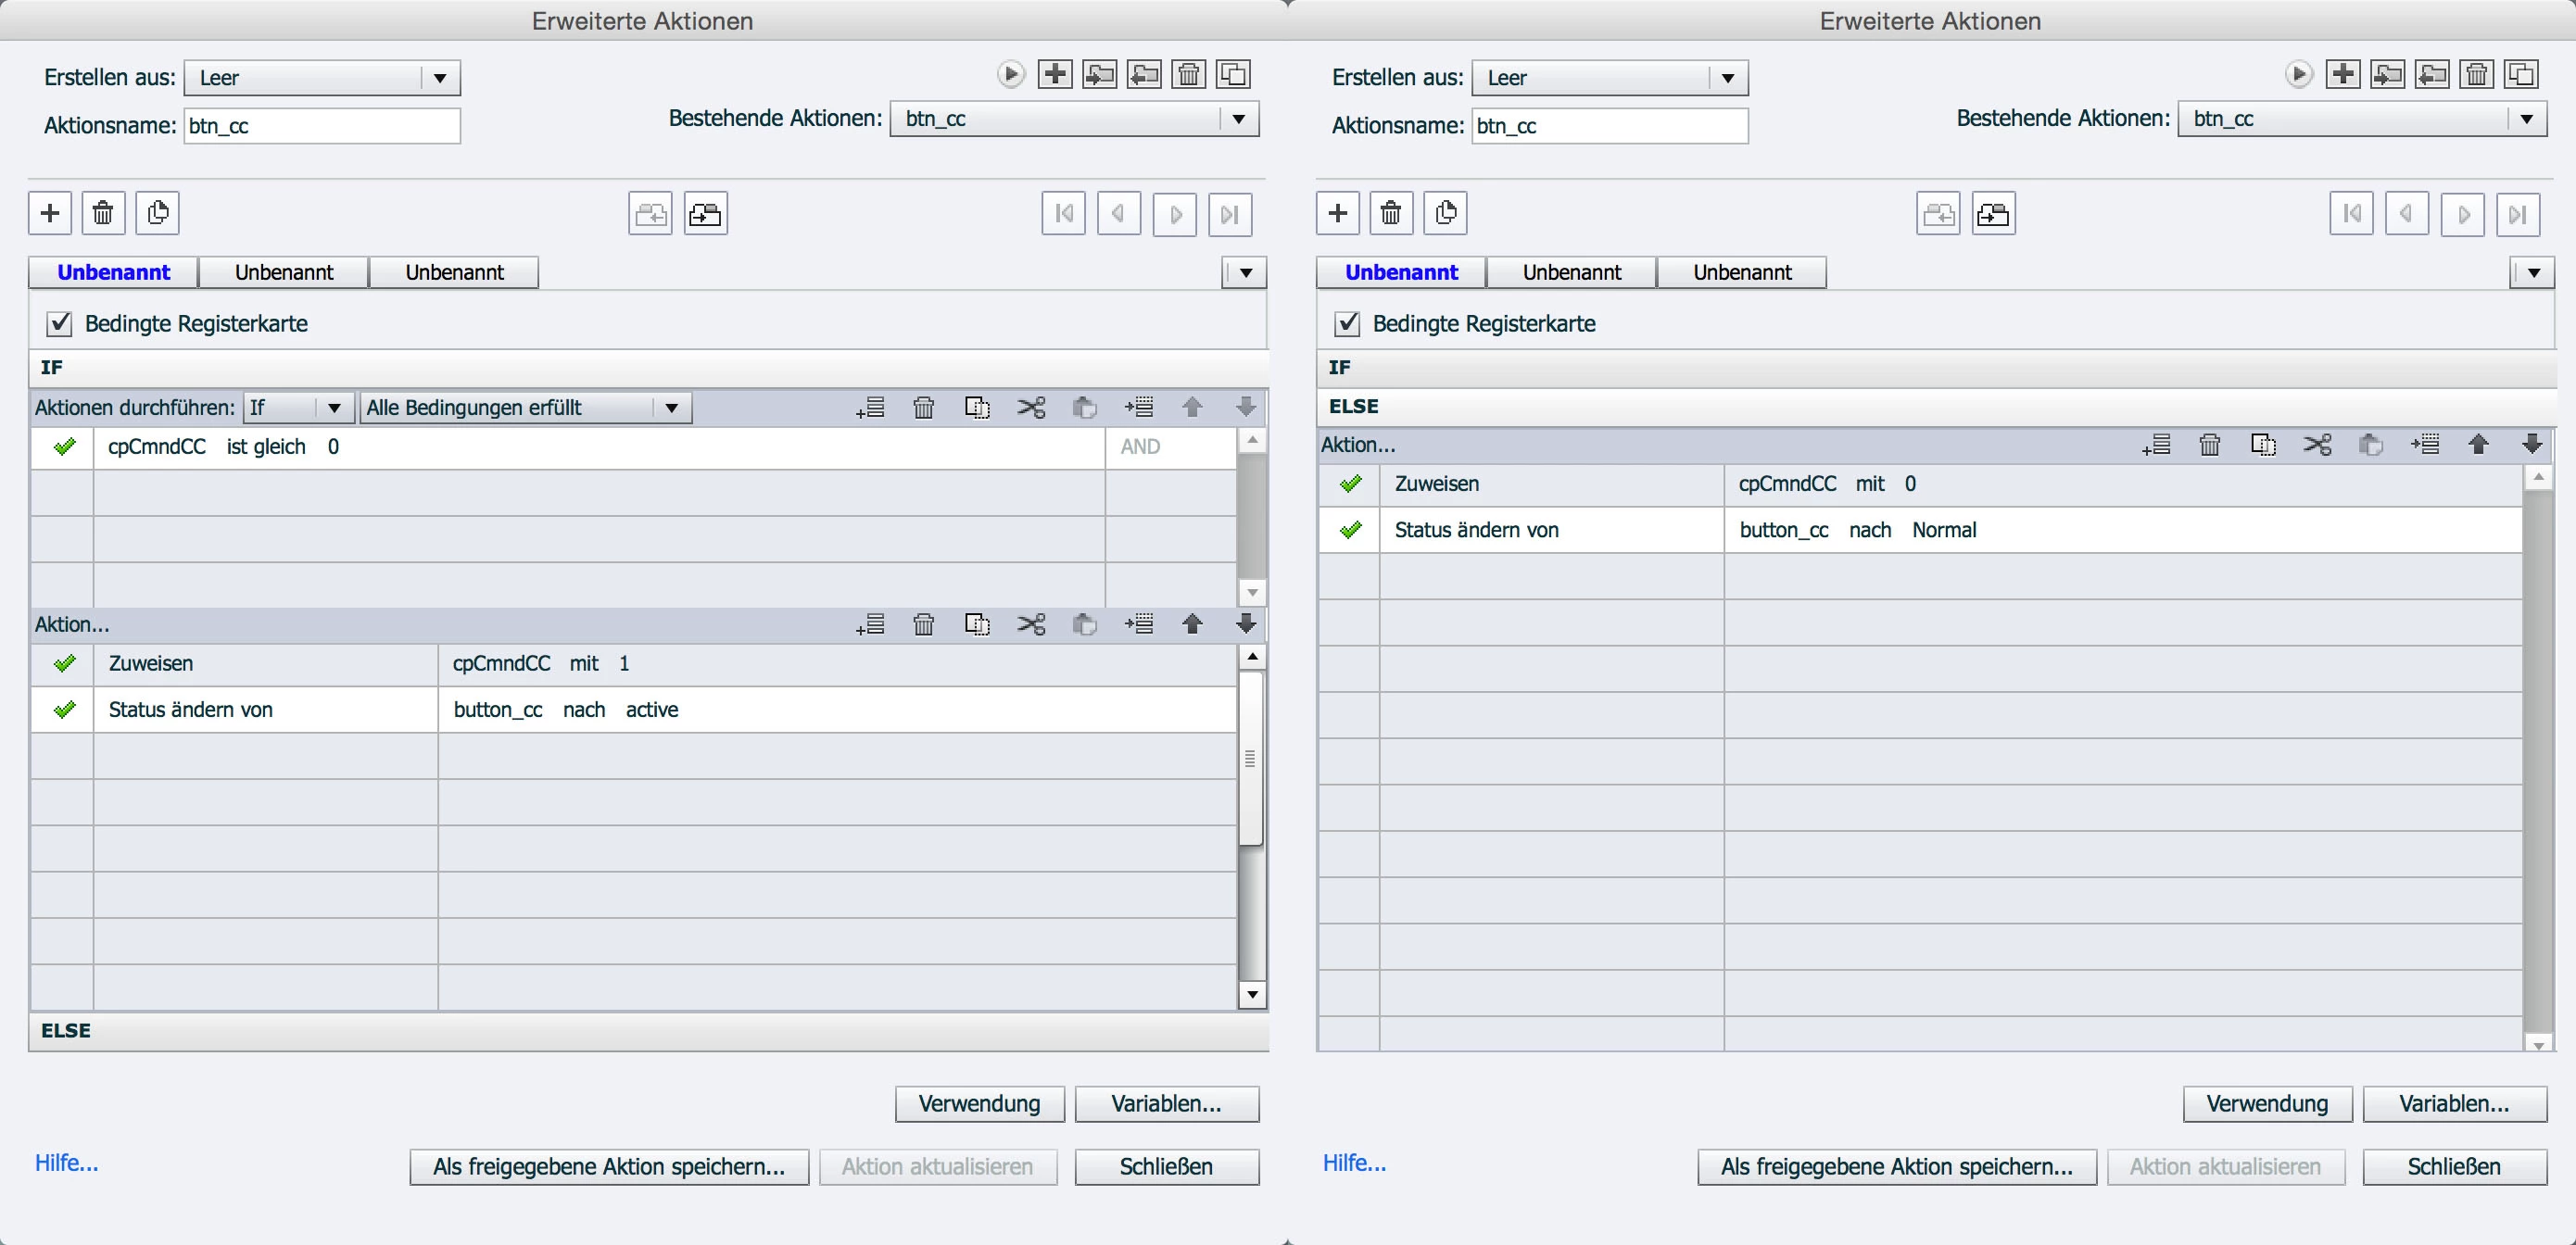
Task: Click duplicate decision icon beside trash in right dialog
Action: click(1445, 213)
